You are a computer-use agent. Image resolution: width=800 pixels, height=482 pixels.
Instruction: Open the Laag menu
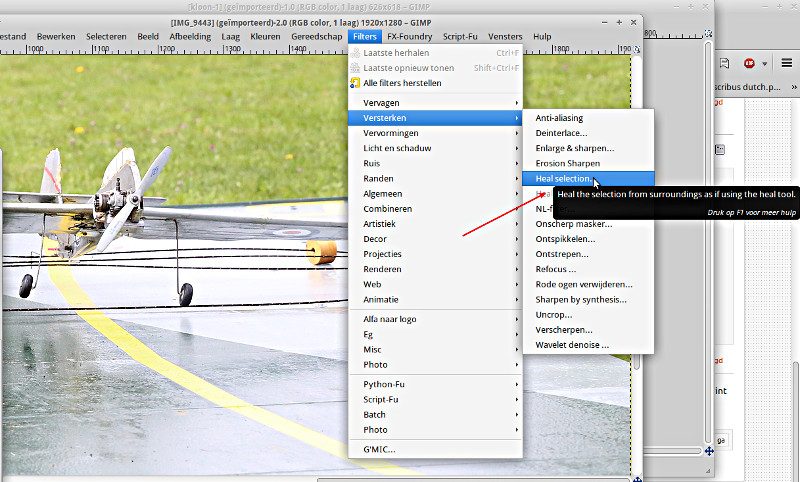pyautogui.click(x=231, y=37)
